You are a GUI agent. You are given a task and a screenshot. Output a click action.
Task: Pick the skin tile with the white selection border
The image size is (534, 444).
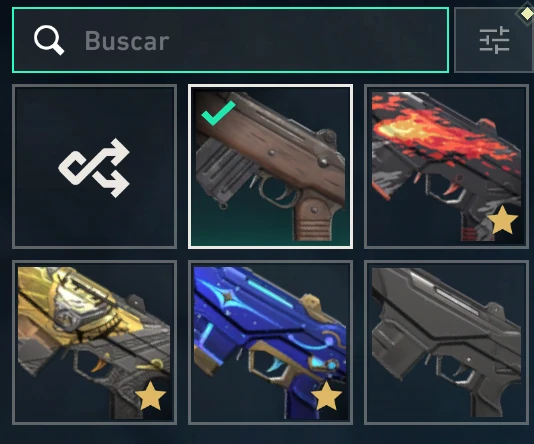click(x=270, y=166)
